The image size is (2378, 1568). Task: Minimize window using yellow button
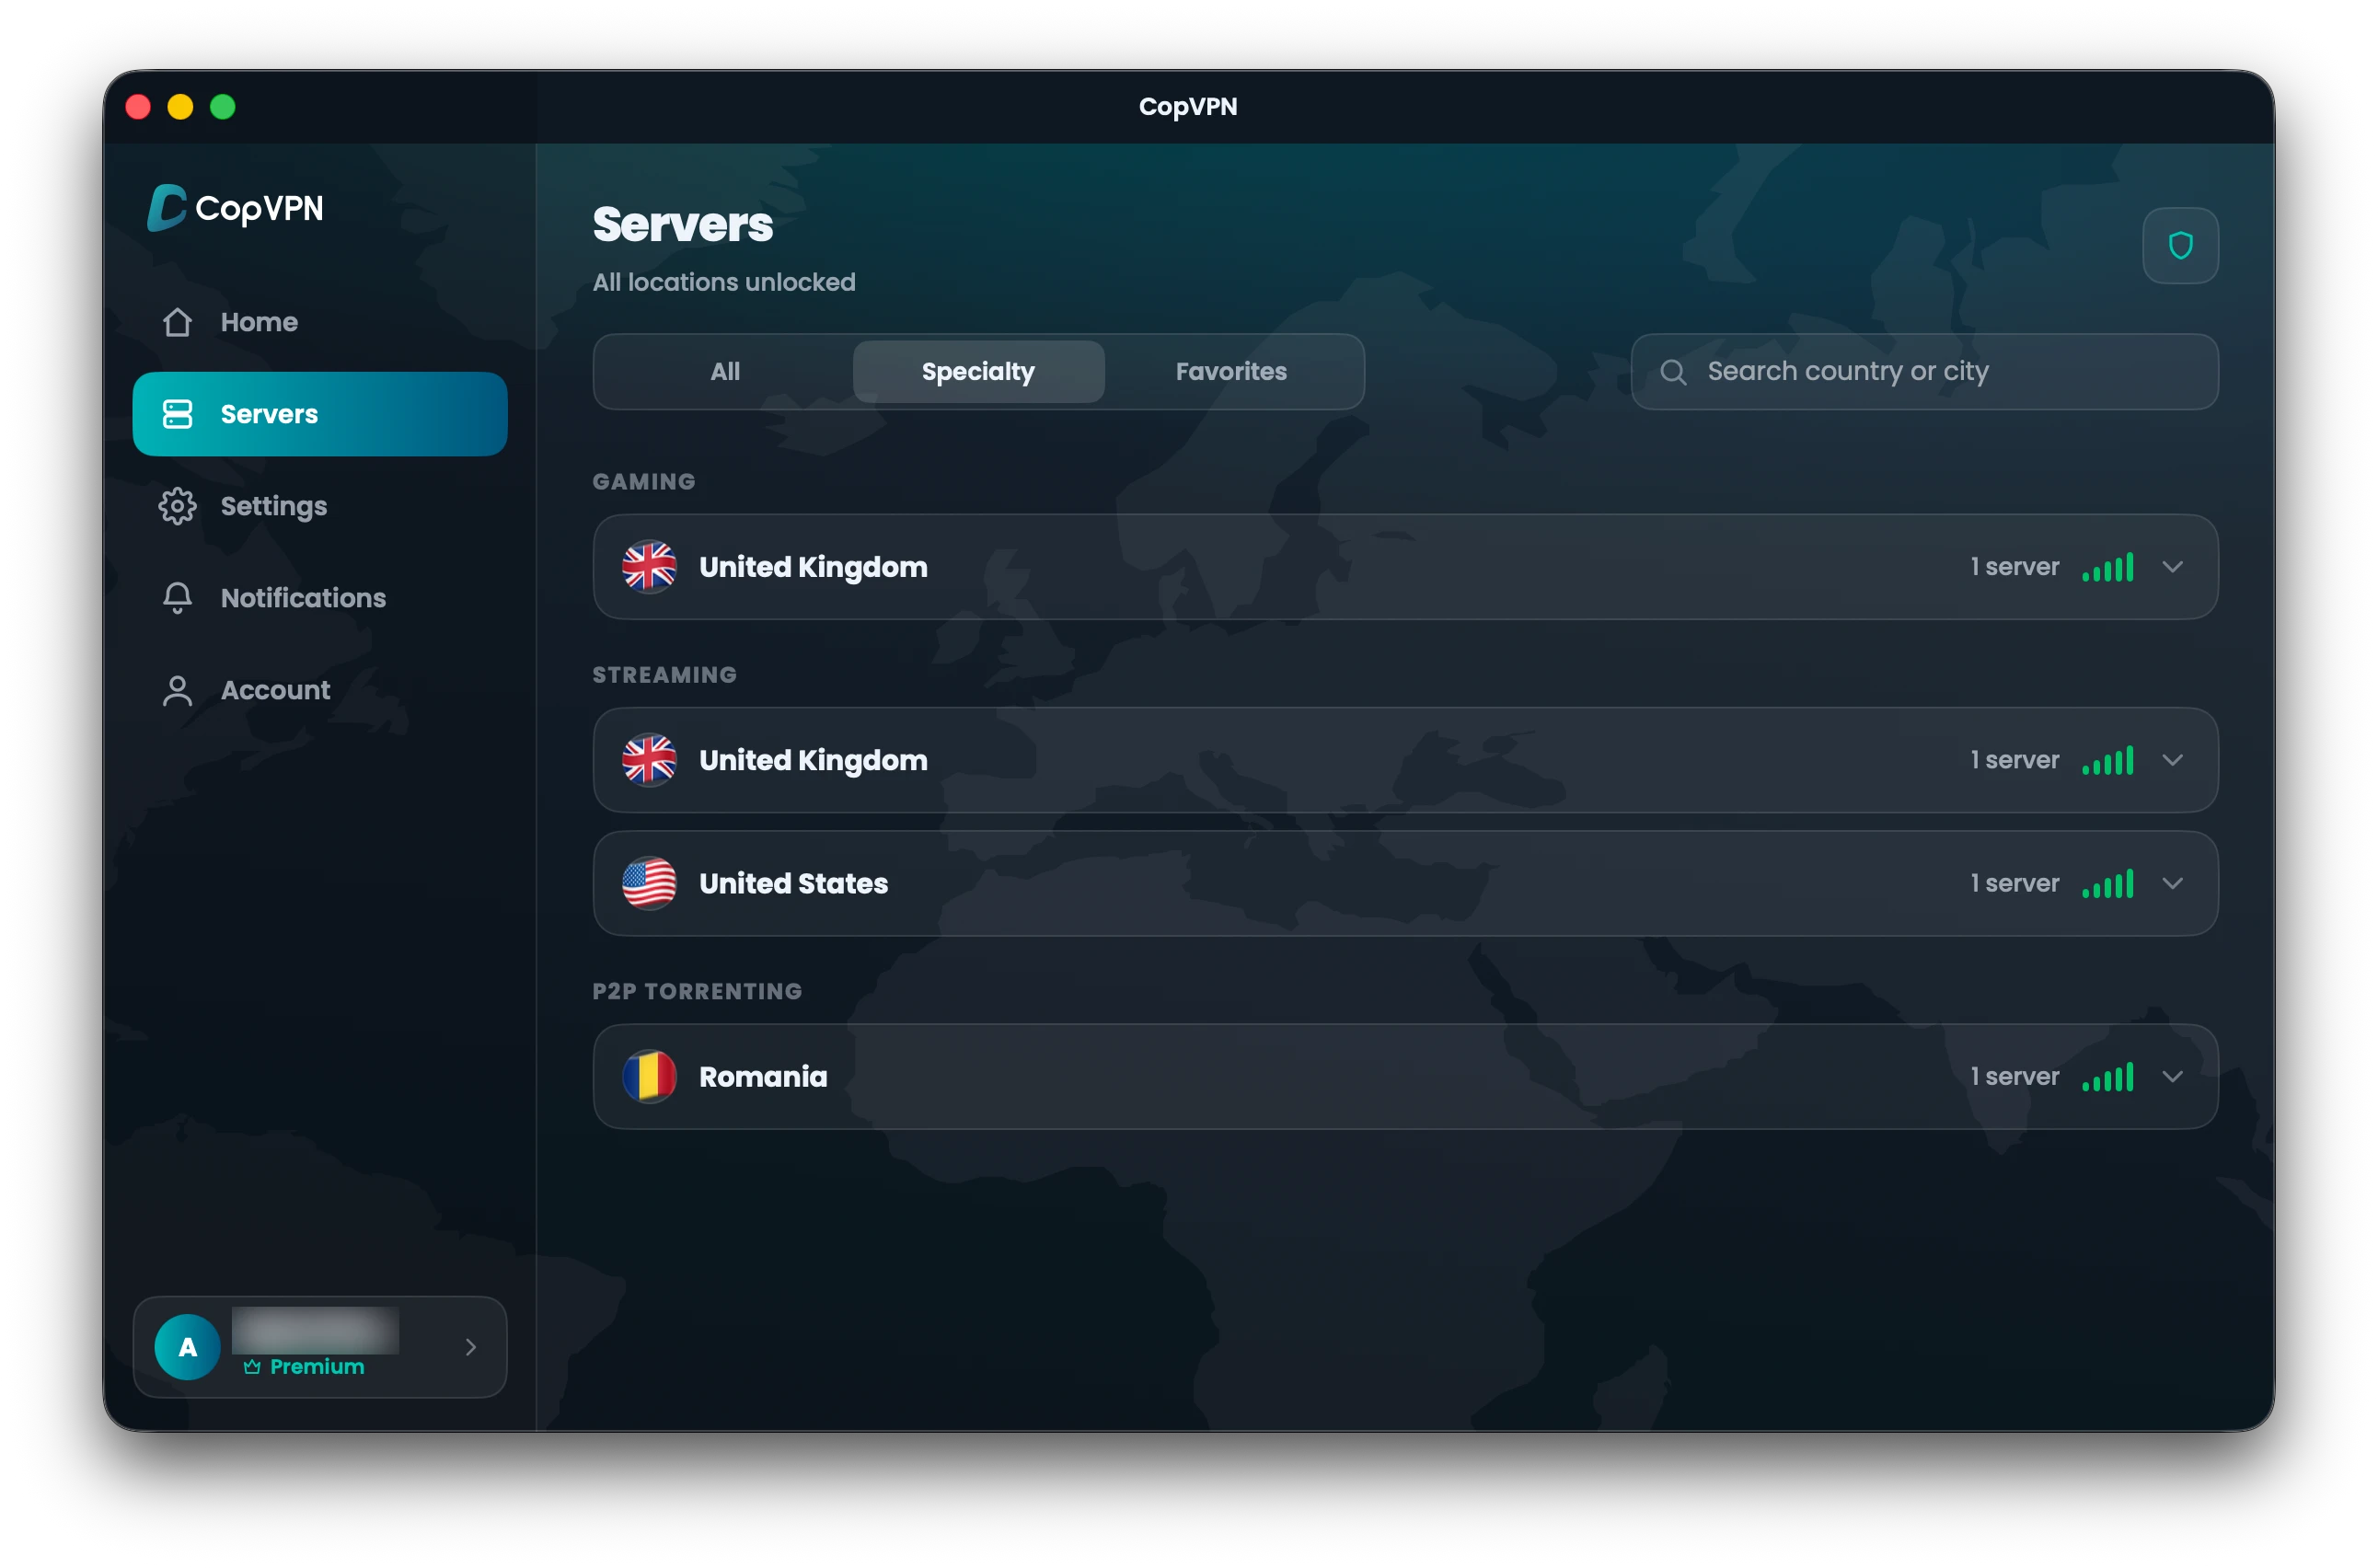click(x=180, y=107)
